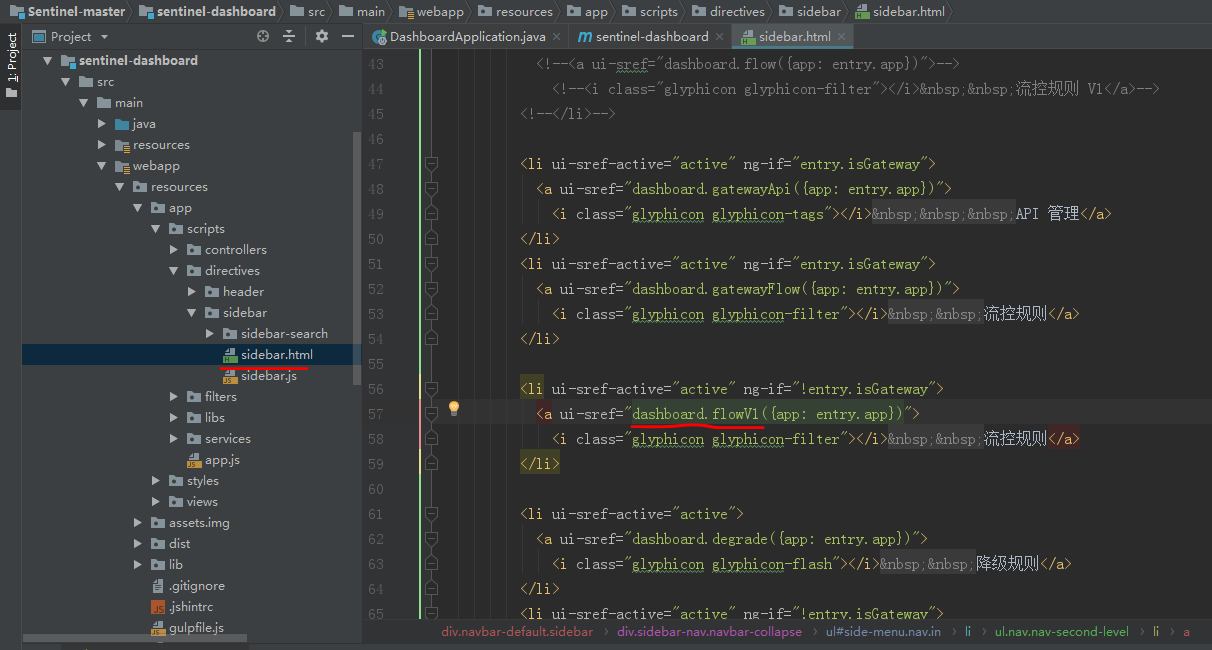This screenshot has height=650, width=1212.
Task: Click the Collapse All icon in Project panel
Action: pos(289,36)
